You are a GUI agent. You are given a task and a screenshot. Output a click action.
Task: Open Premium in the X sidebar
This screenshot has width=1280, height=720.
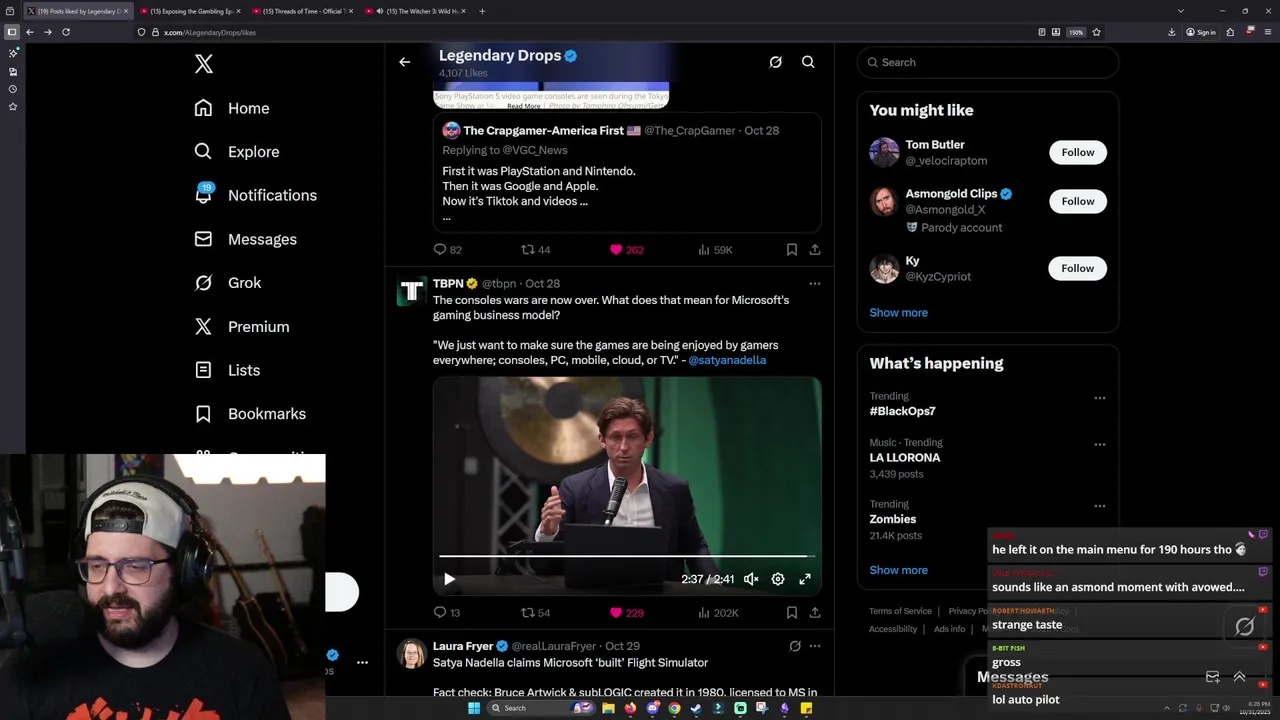pyautogui.click(x=242, y=327)
